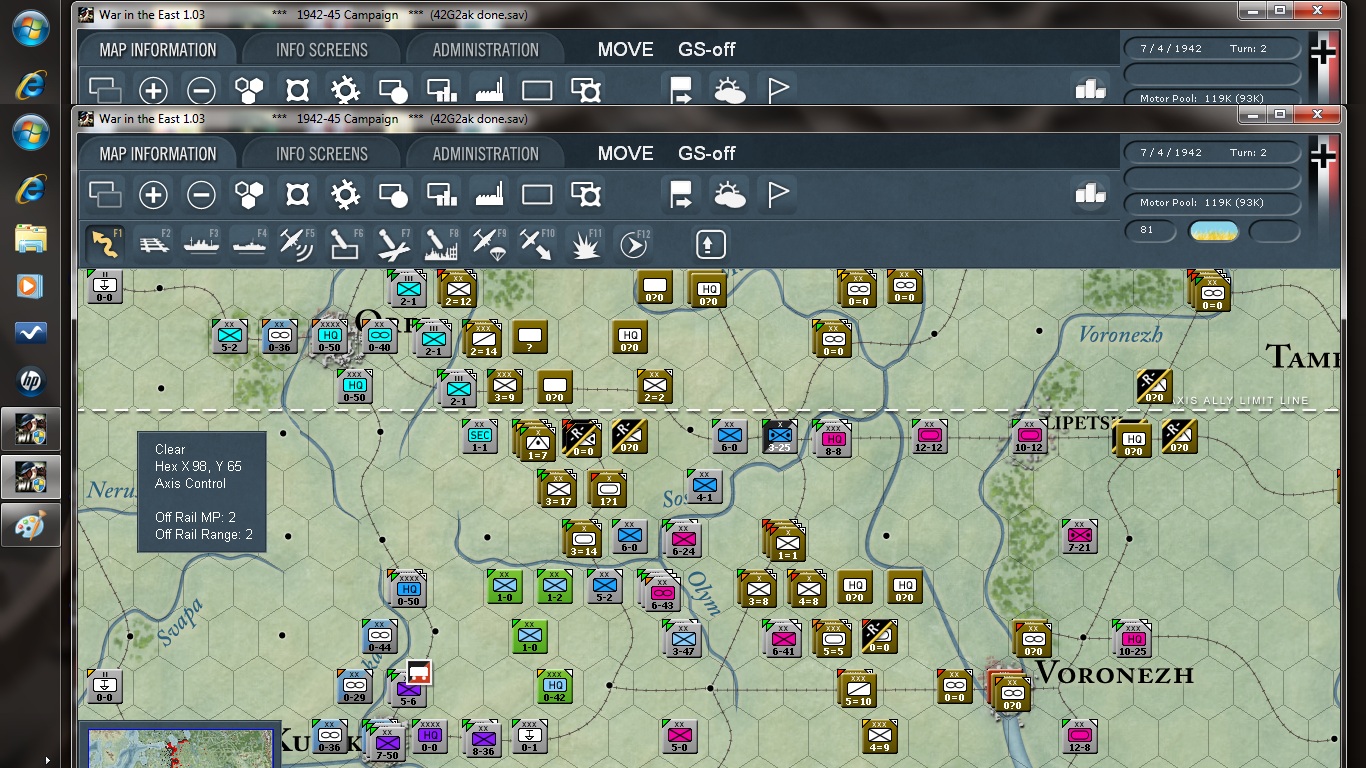Select the Soviet unit counter 5=10

click(x=859, y=689)
